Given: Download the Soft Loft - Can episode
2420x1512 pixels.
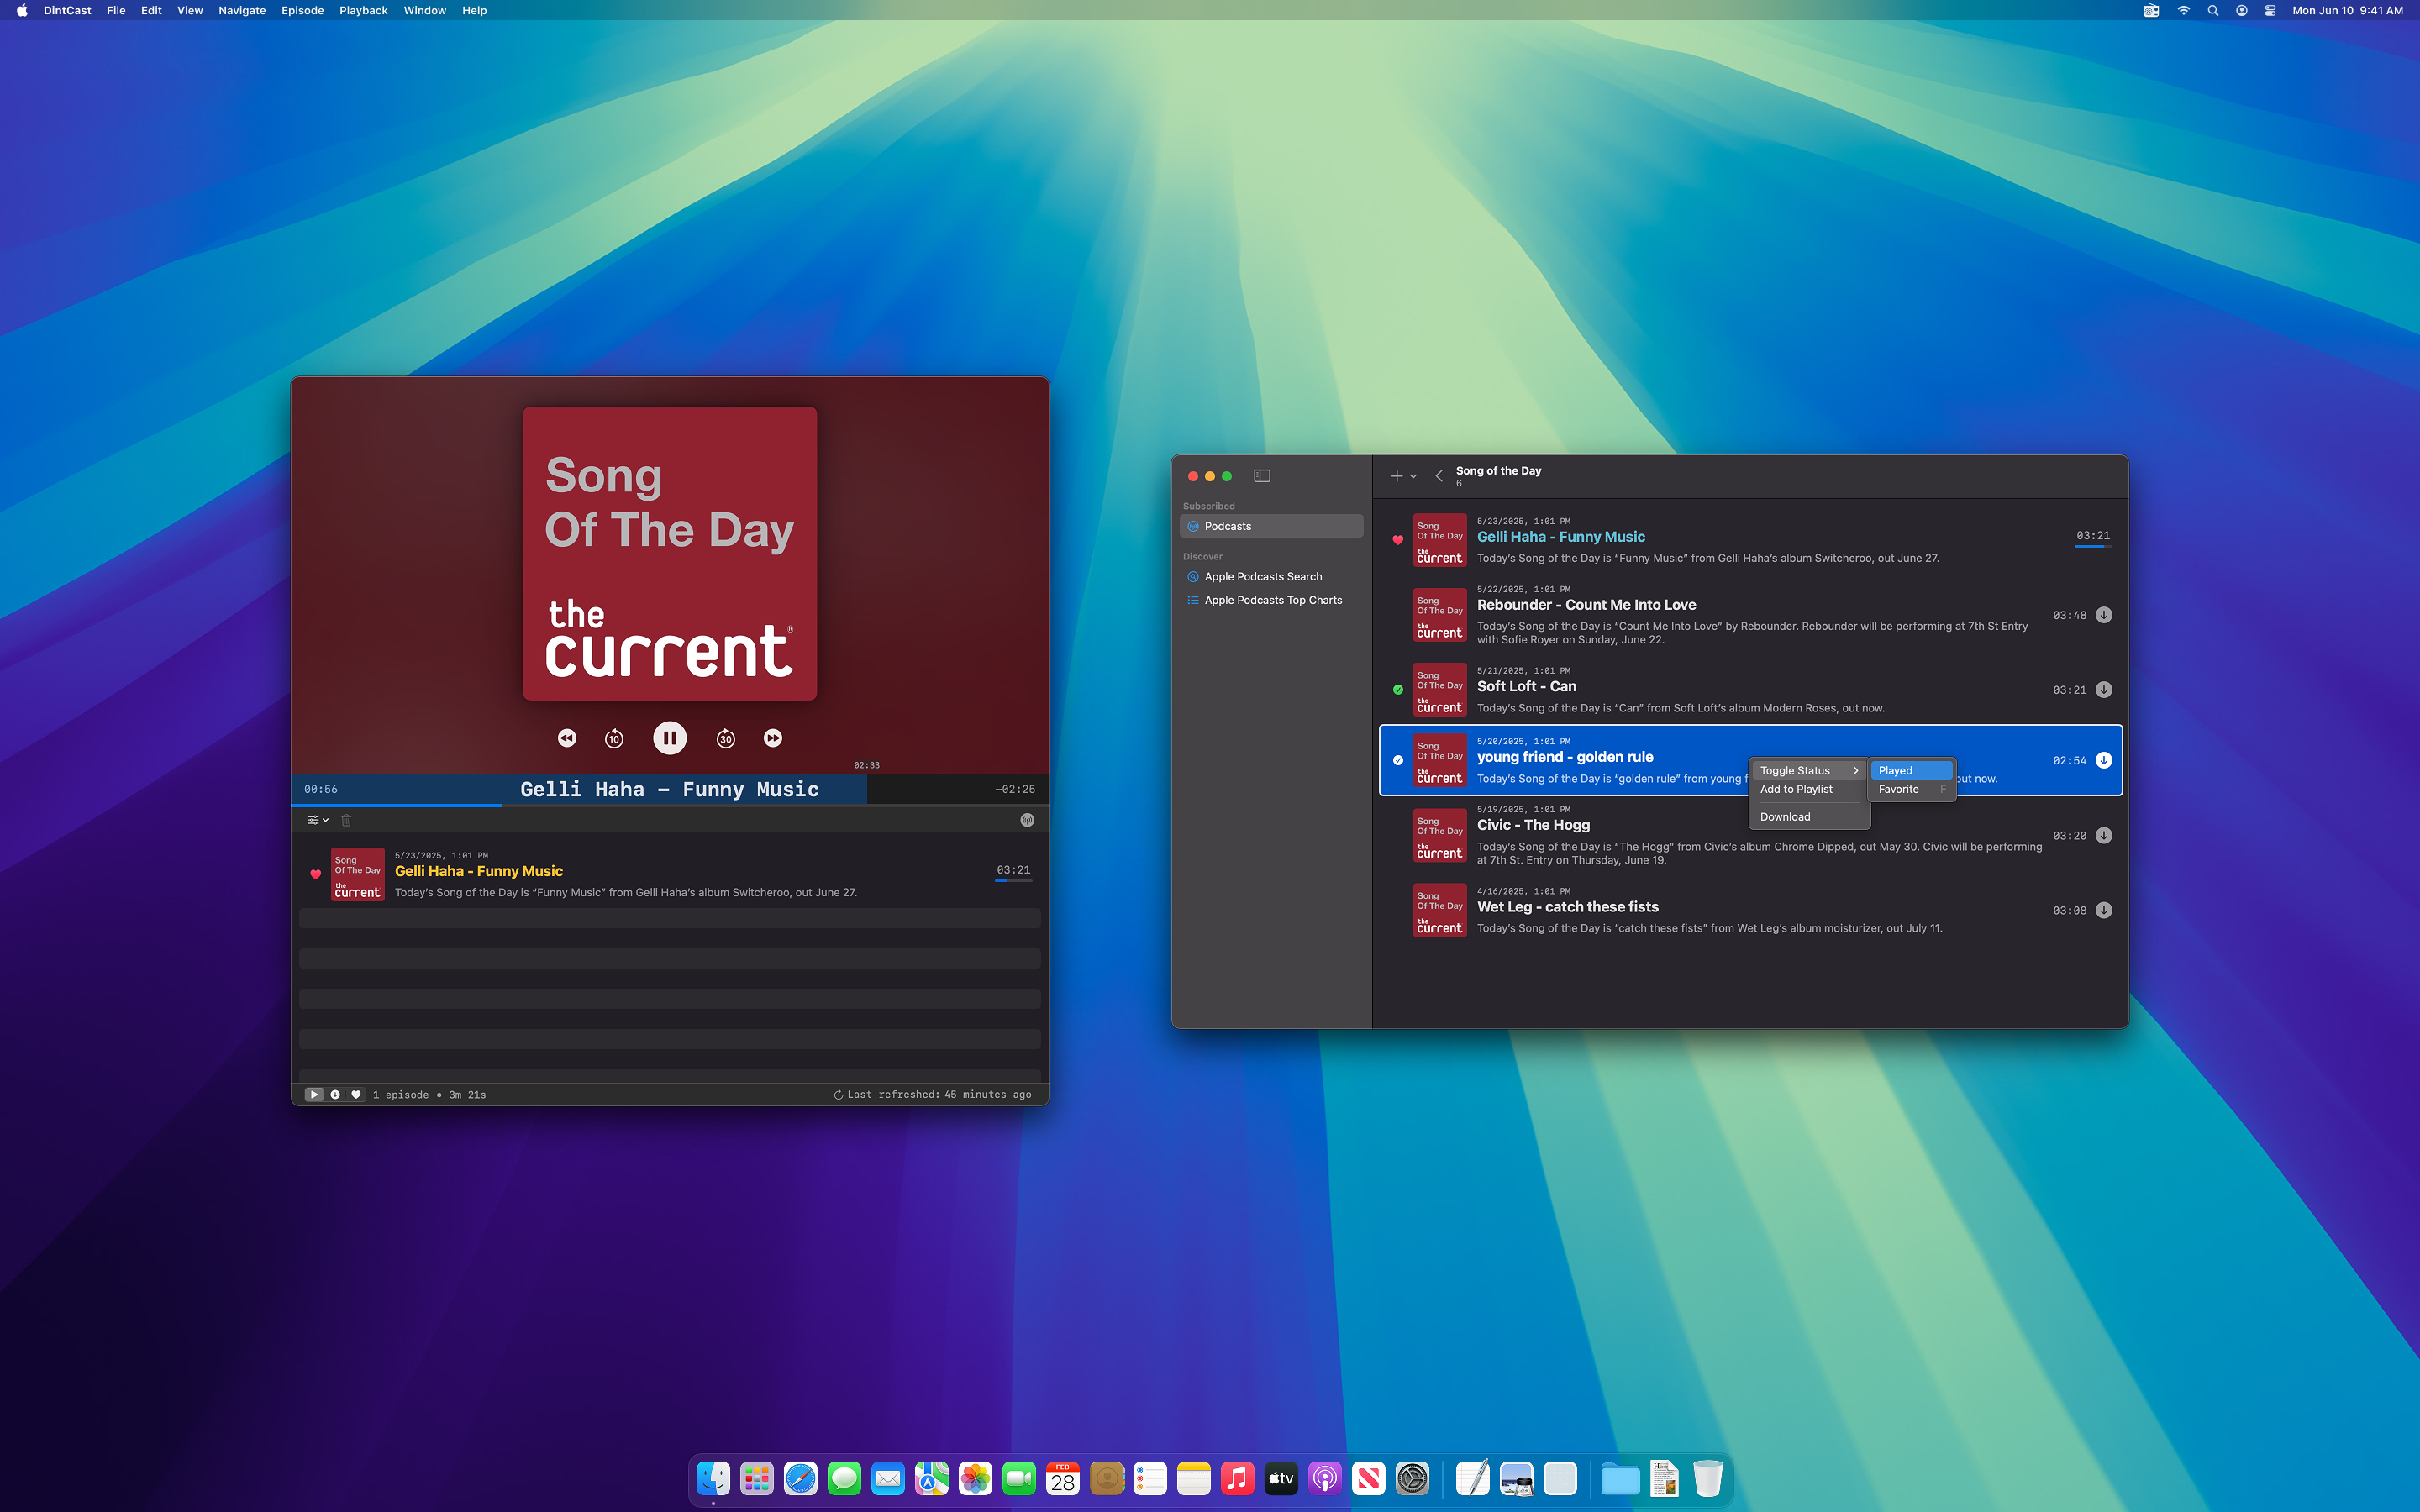Looking at the screenshot, I should pos(2104,690).
